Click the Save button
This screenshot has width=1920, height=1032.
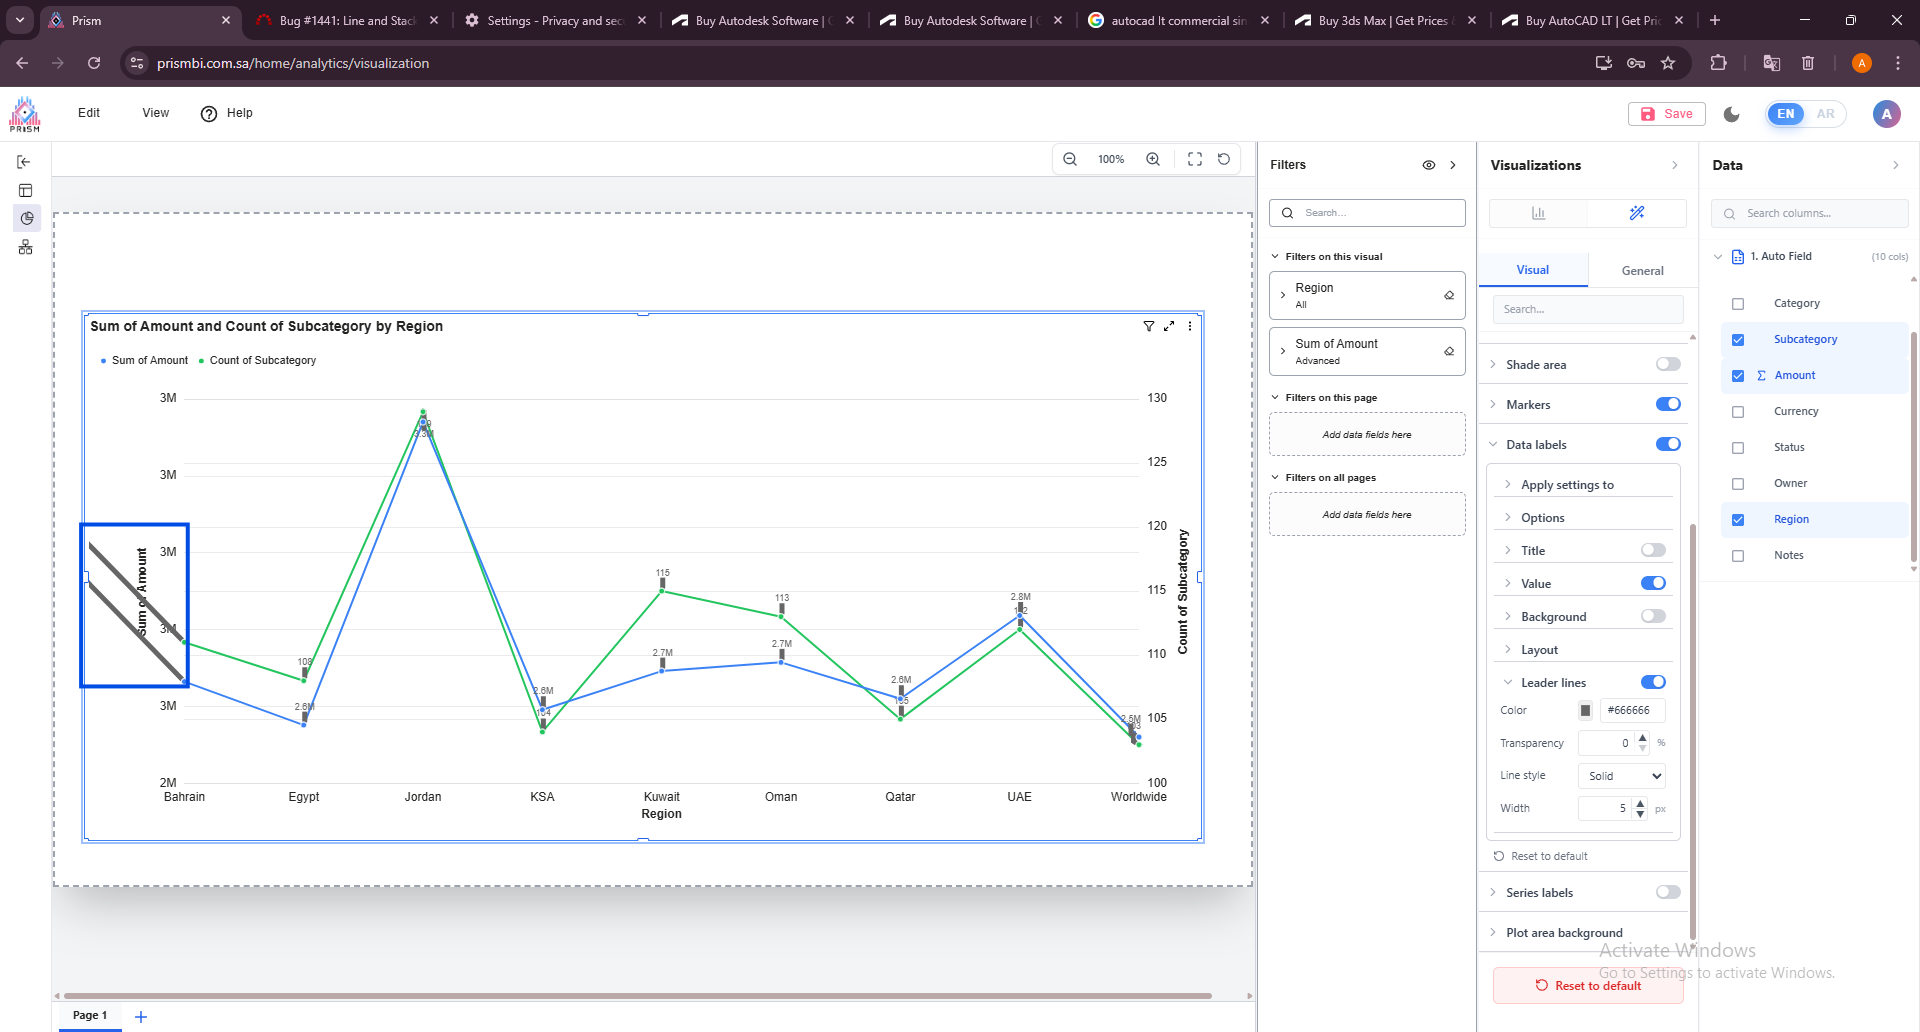click(1667, 114)
